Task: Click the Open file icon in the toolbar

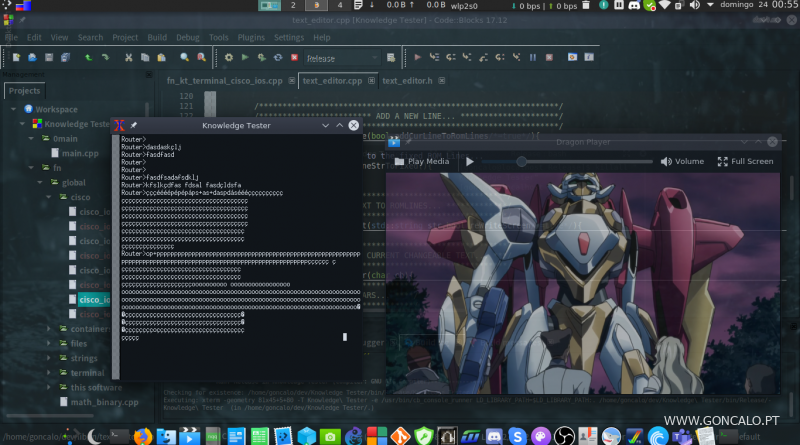Action: click(x=32, y=58)
